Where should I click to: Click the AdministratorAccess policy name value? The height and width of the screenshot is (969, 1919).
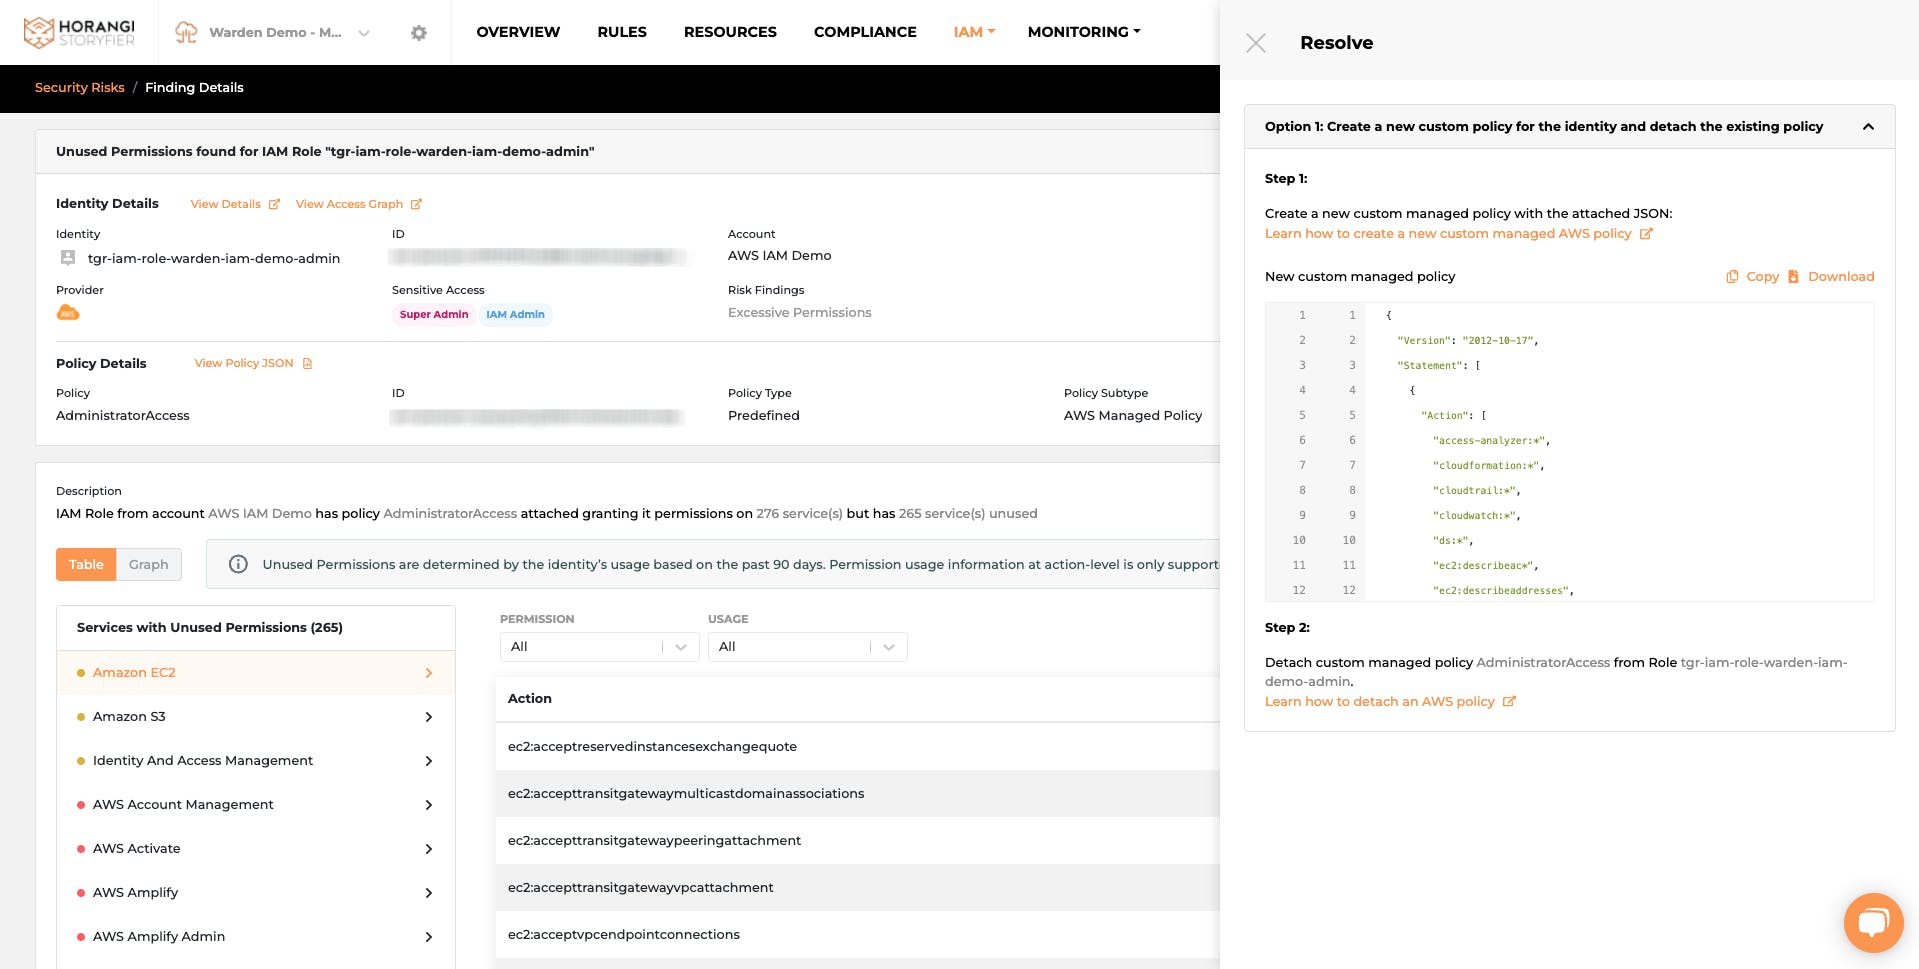click(x=123, y=416)
